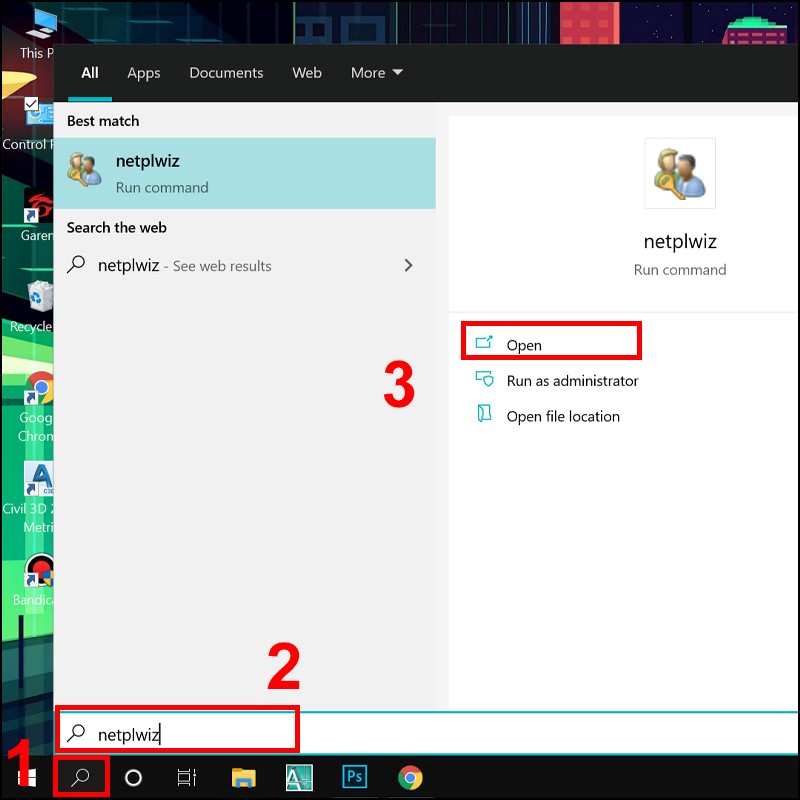Image resolution: width=800 pixels, height=800 pixels.
Task: Open File Explorer from the taskbar
Action: coord(243,777)
